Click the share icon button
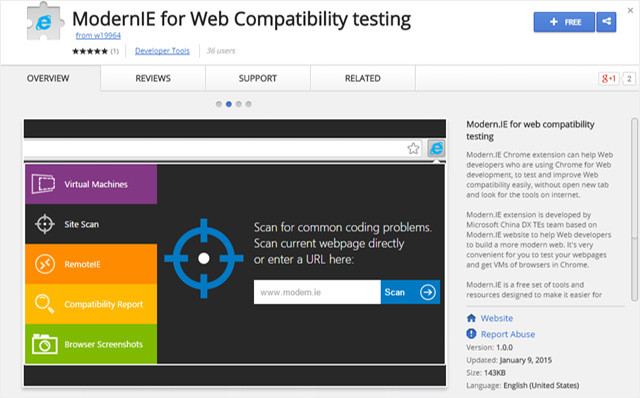 point(606,22)
